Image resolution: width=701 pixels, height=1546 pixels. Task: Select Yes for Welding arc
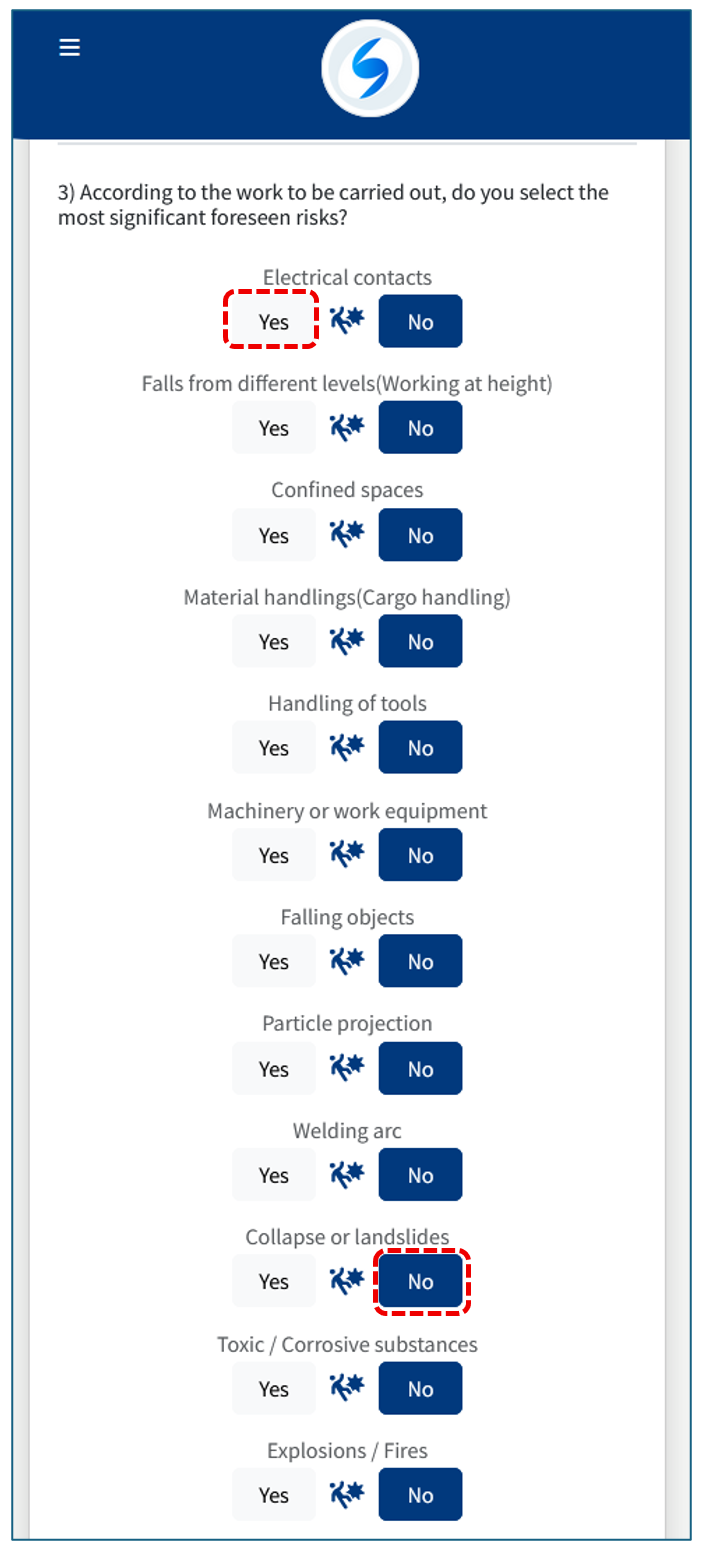point(273,1175)
